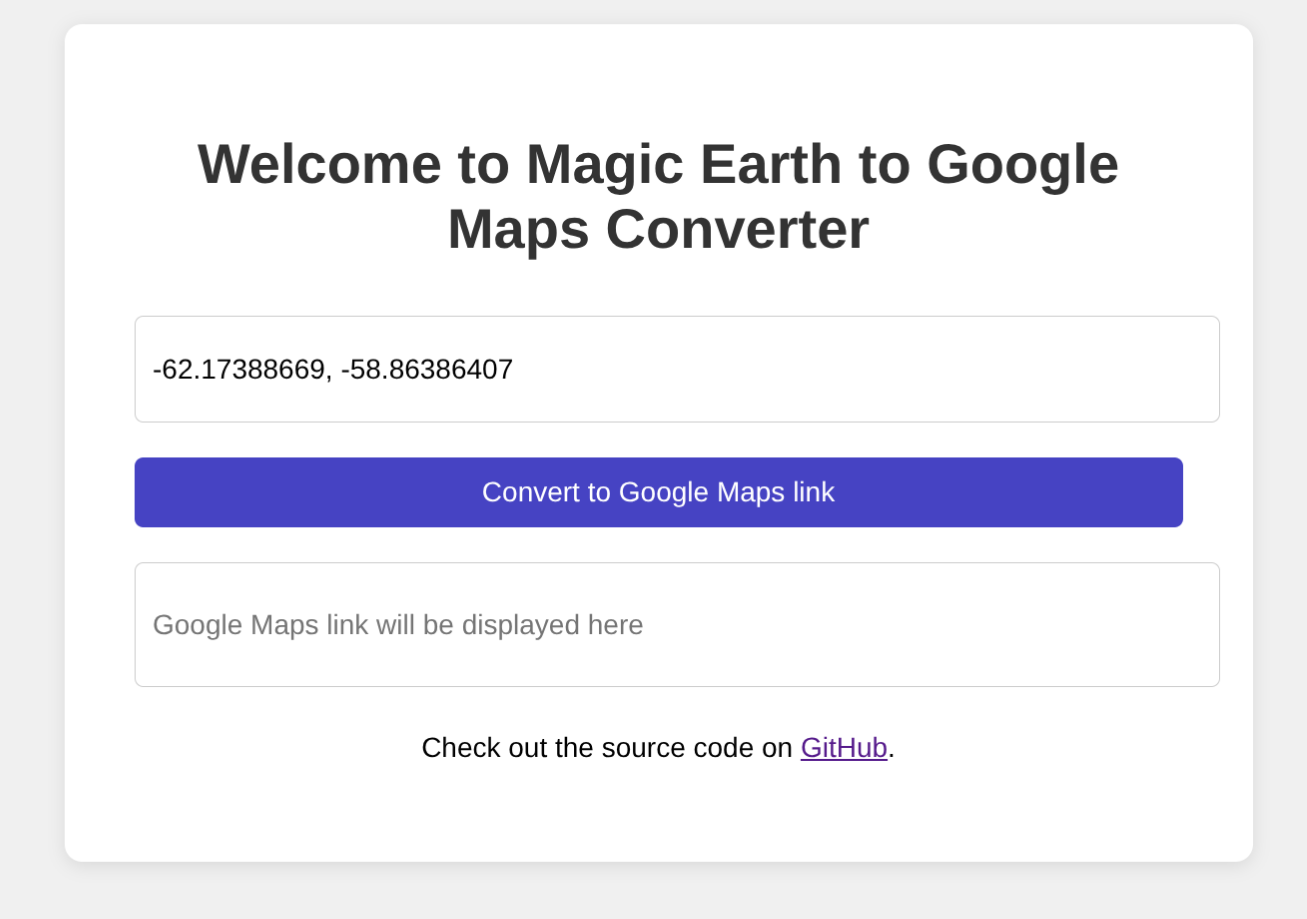Click the 'Google Maps link will be displayed' placeholder
This screenshot has height=919, width=1307.
pyautogui.click(x=397, y=625)
